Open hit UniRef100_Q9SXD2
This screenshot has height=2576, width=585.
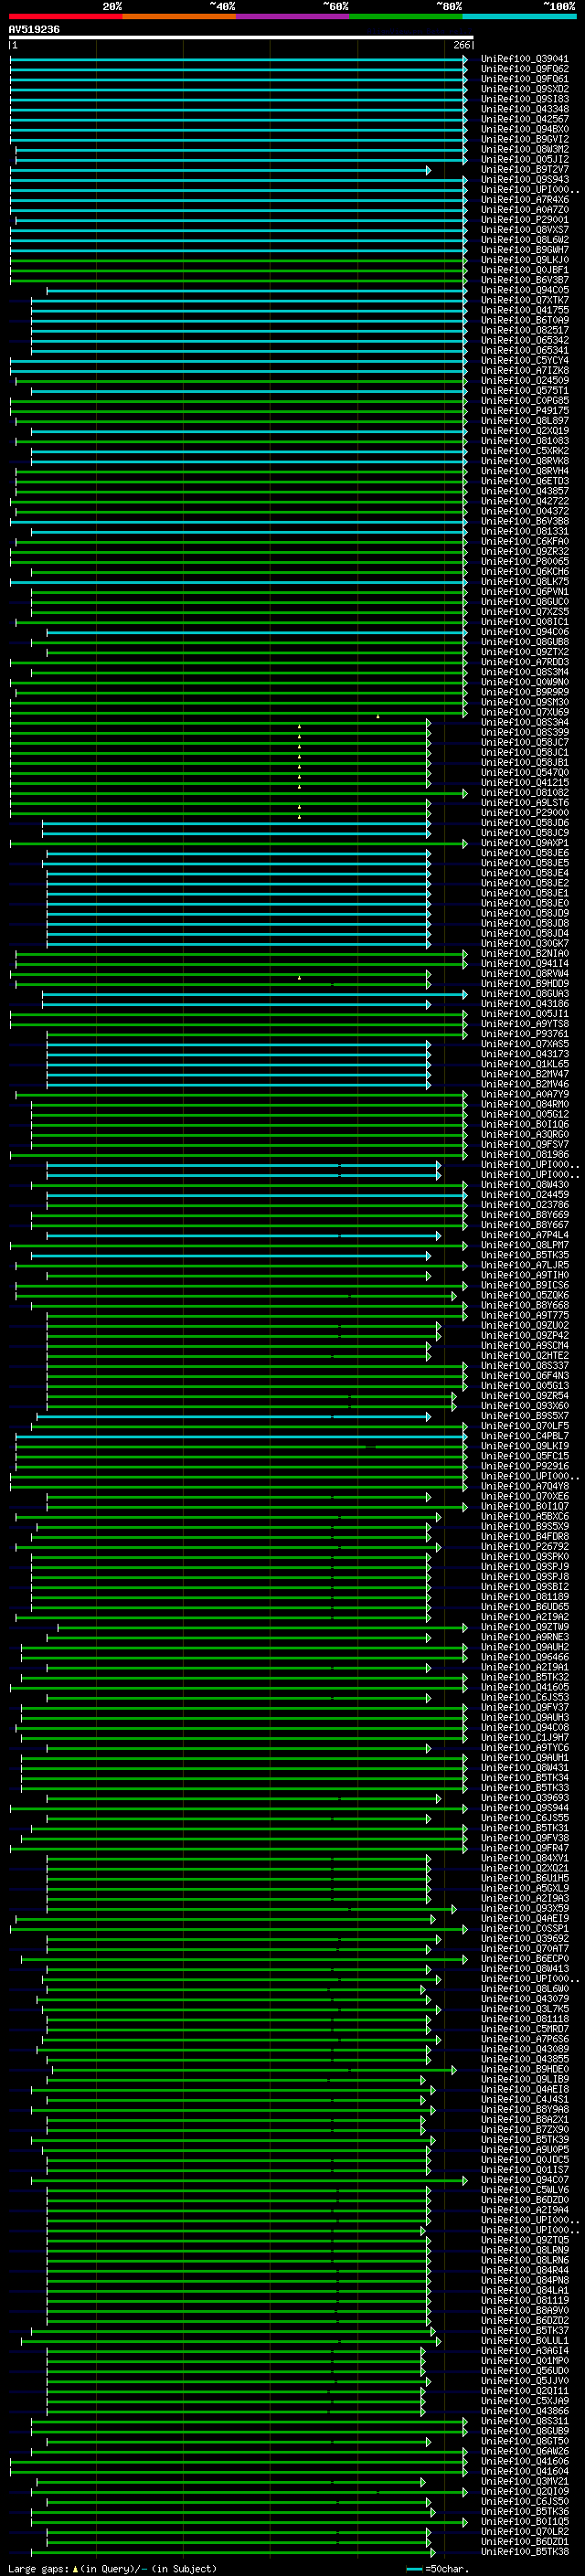click(x=524, y=89)
